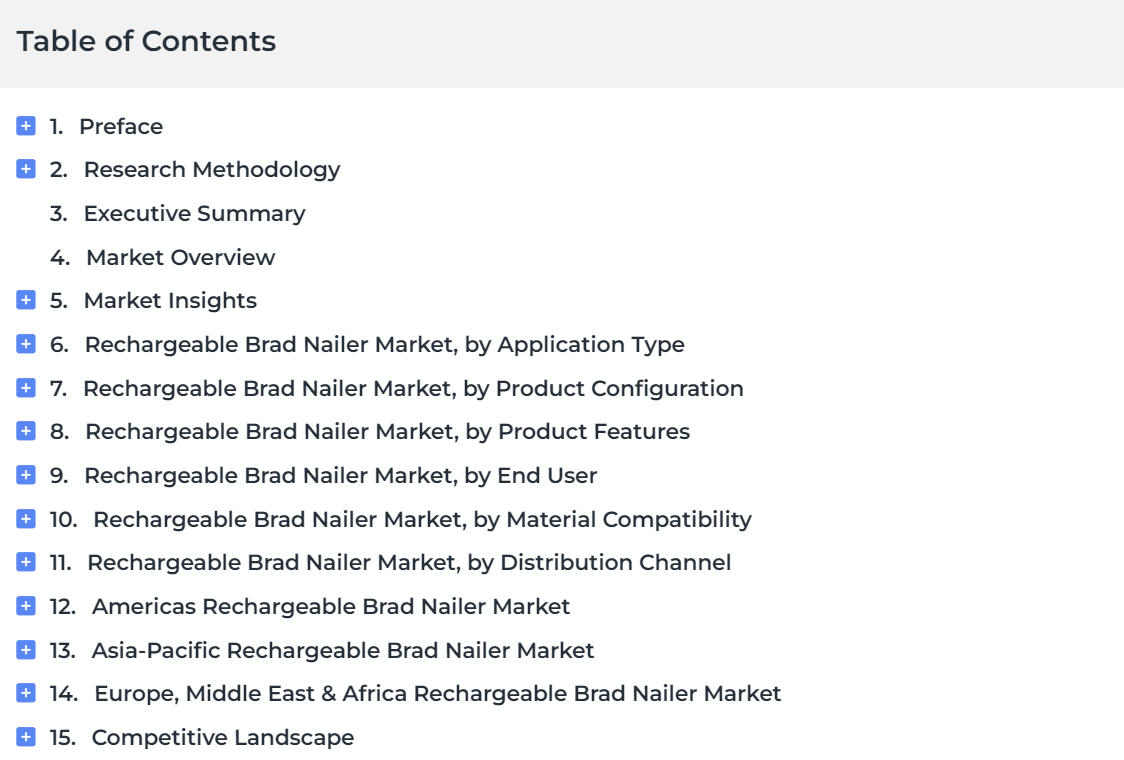Expand the Asia-Pacific market section icon
The height and width of the screenshot is (760, 1124).
tap(26, 650)
